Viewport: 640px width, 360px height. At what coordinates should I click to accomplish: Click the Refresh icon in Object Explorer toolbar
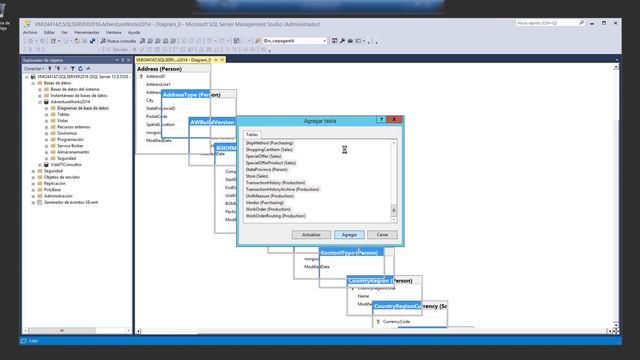pyautogui.click(x=80, y=69)
